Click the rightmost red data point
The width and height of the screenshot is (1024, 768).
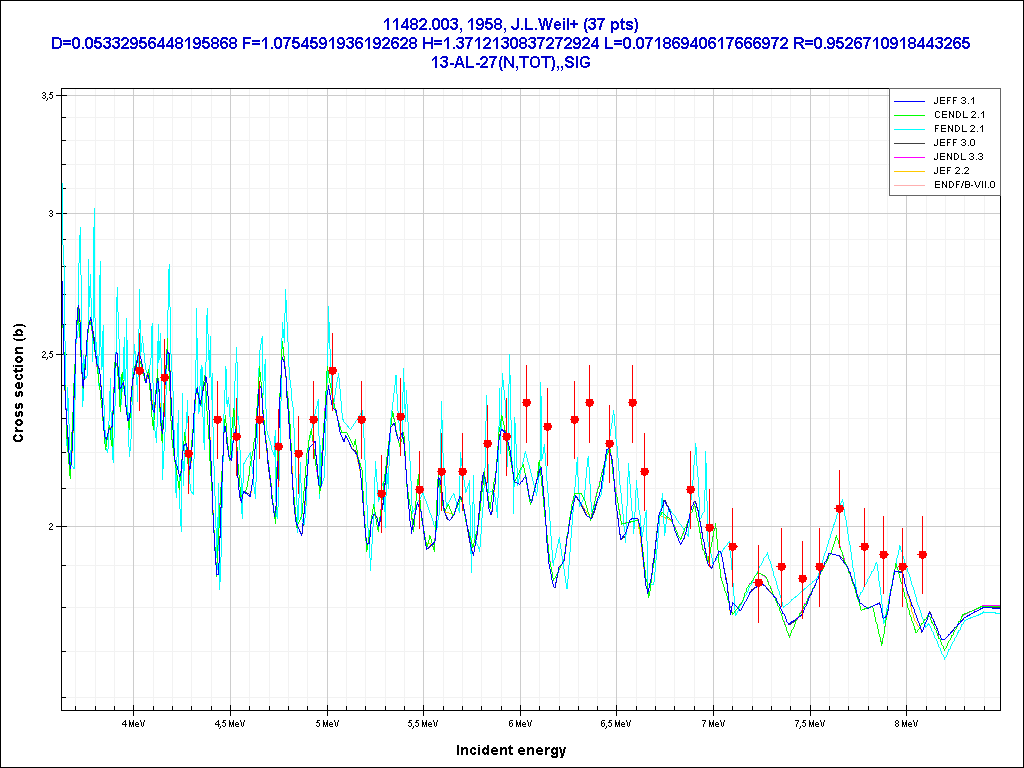coord(922,554)
